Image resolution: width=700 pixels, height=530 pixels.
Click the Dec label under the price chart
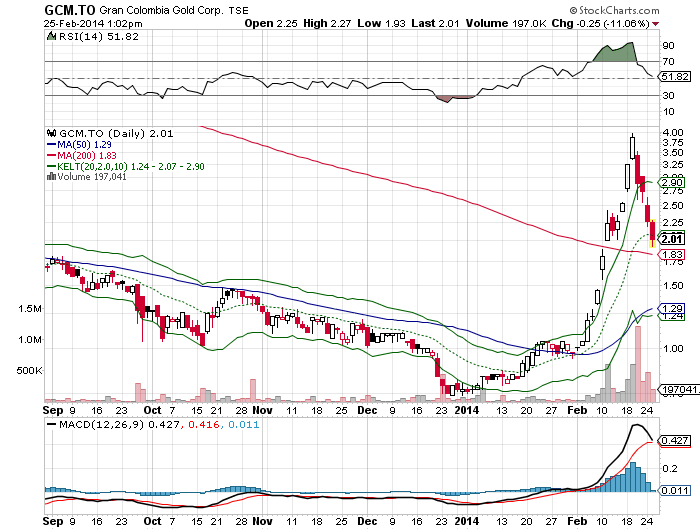pos(367,410)
